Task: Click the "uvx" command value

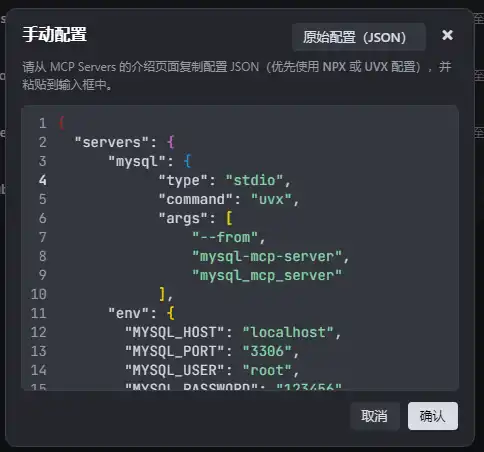Action: coord(271,199)
